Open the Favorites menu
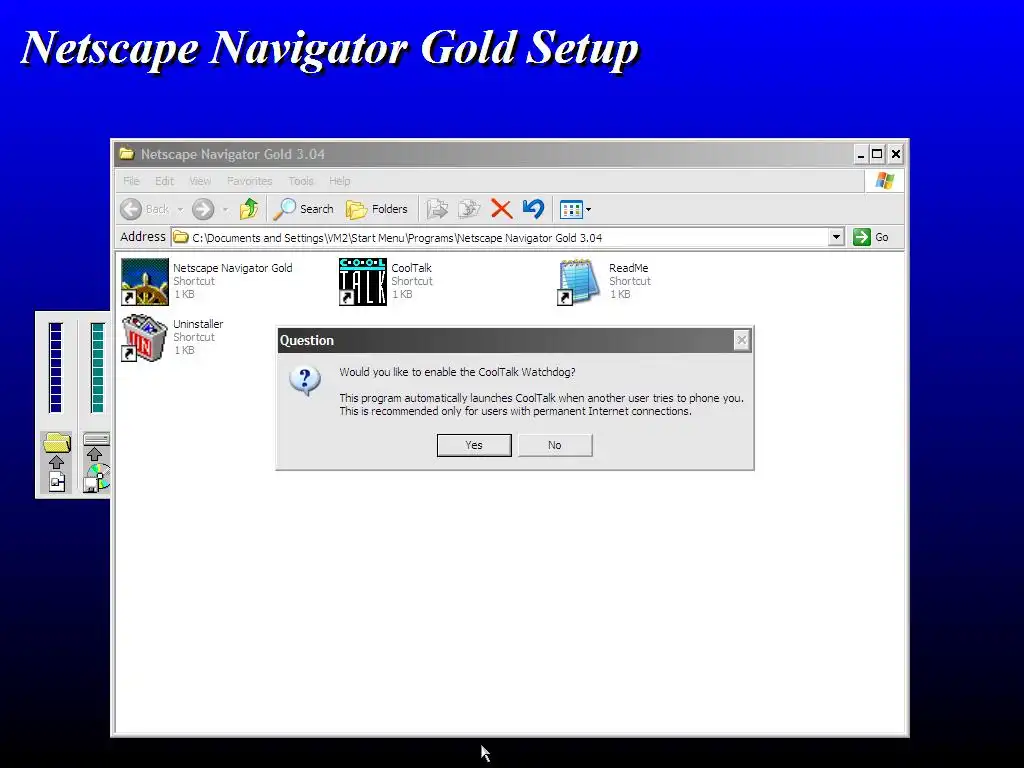This screenshot has width=1024, height=768. (x=249, y=181)
